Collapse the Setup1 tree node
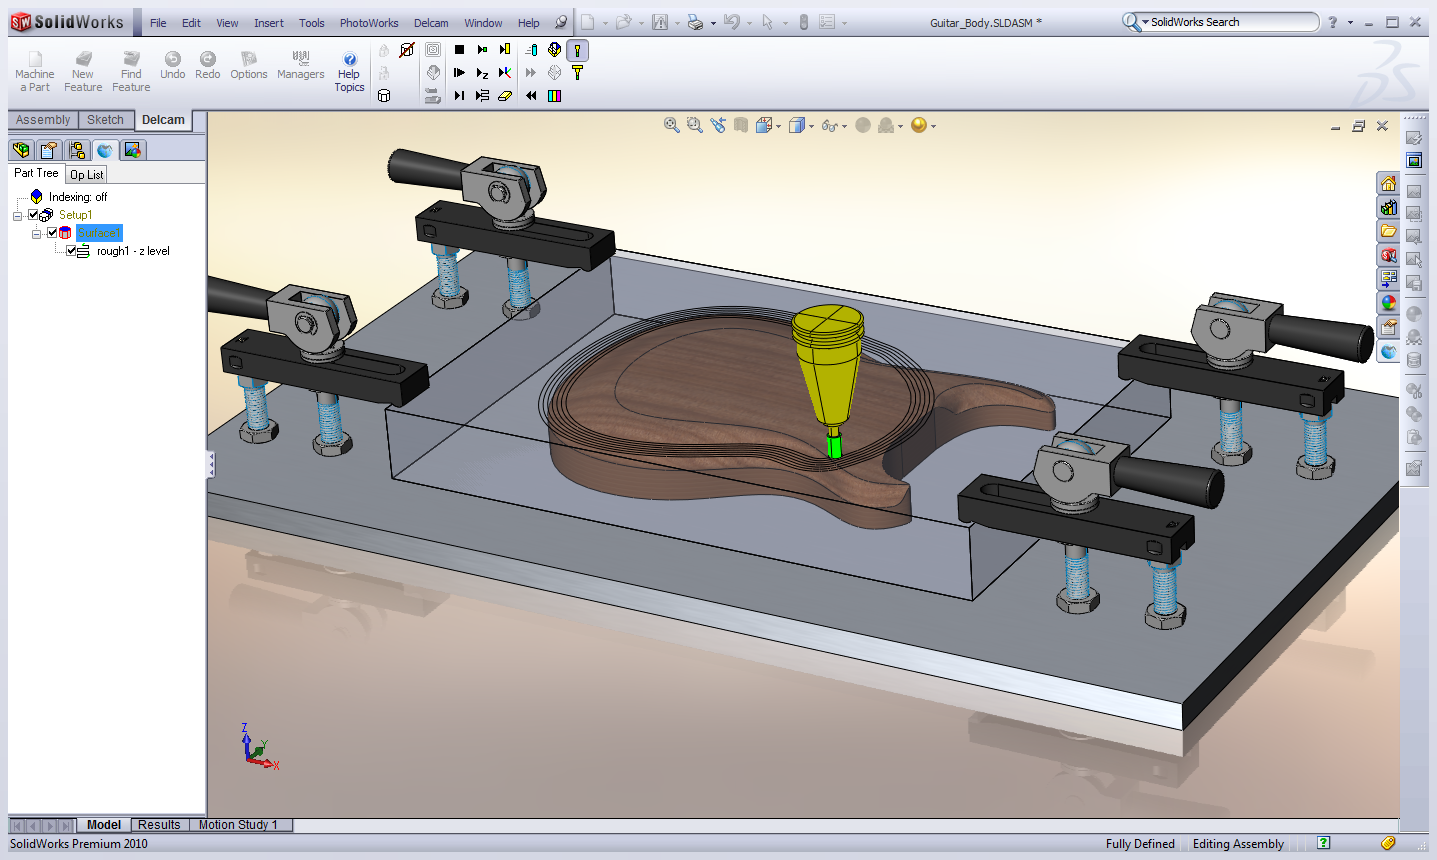This screenshot has height=860, width=1437. pos(17,215)
